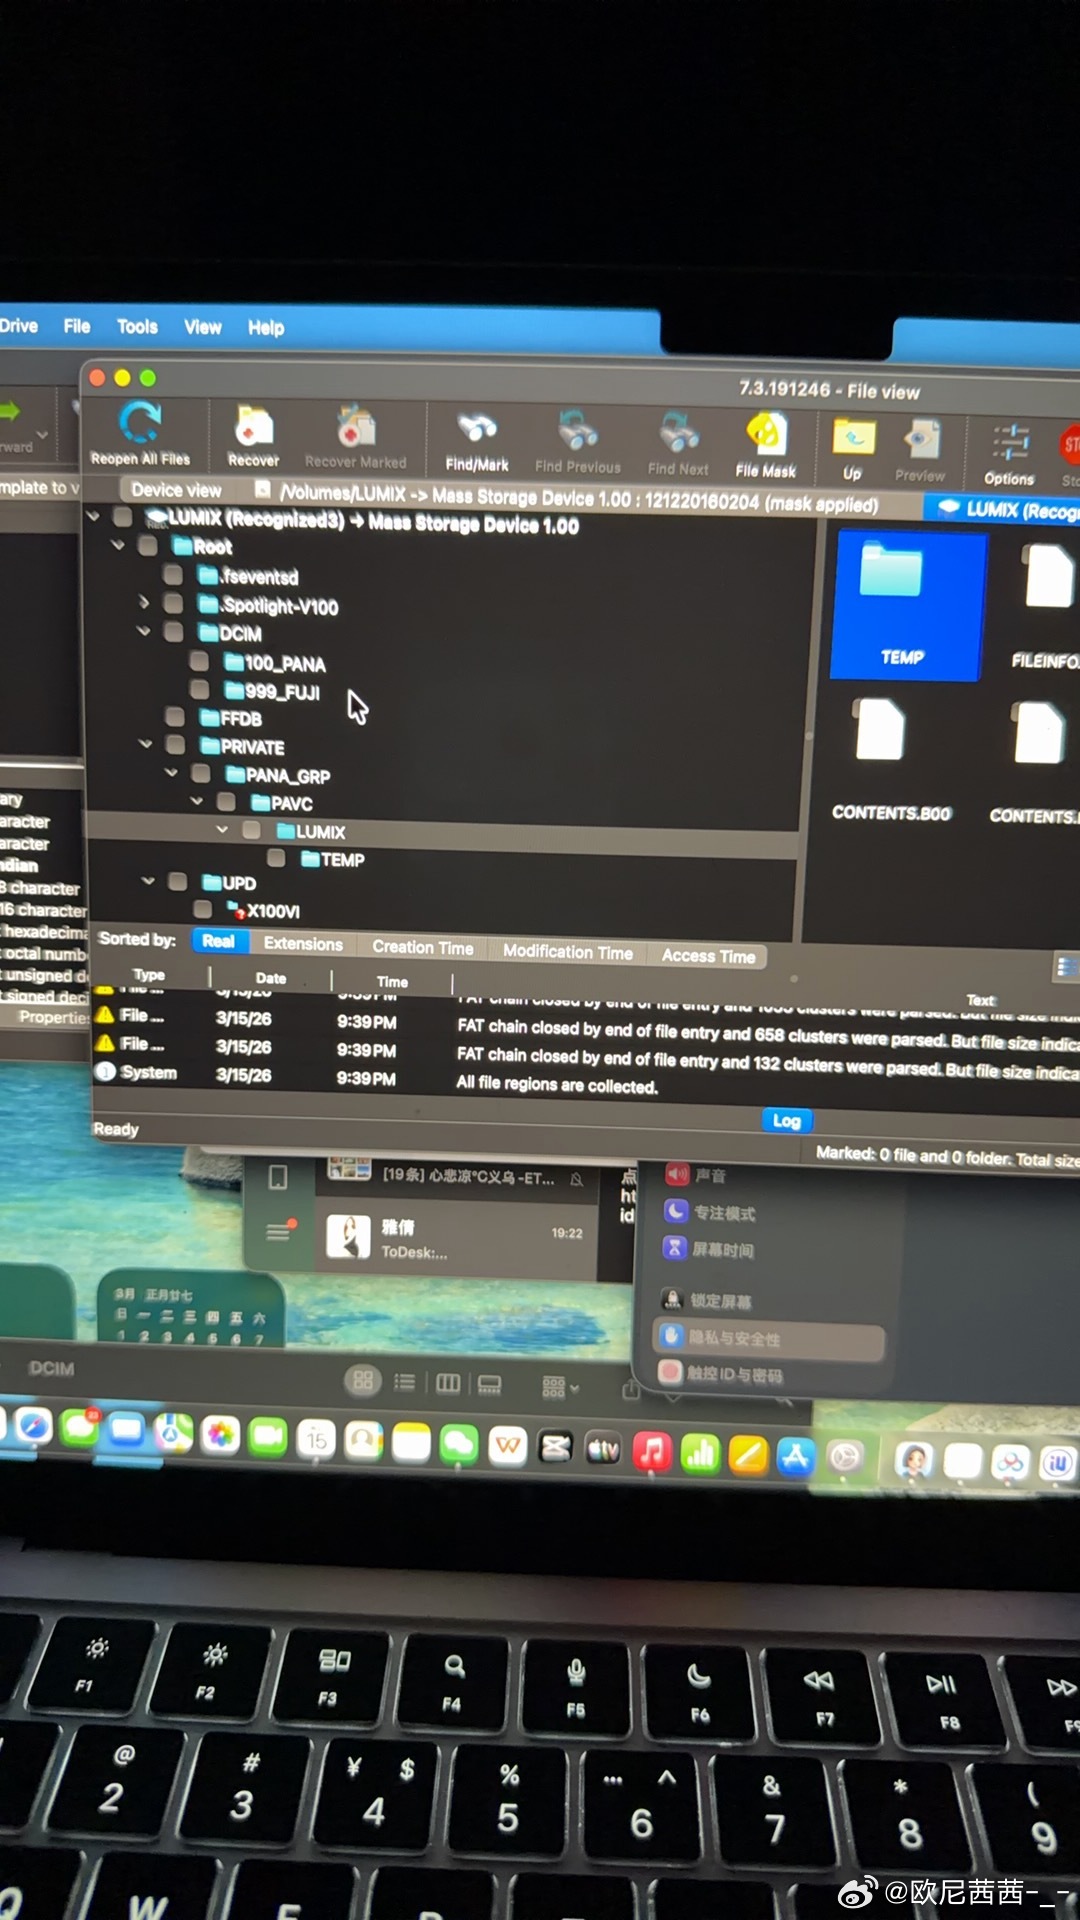Open Music in the Dock
Image resolution: width=1080 pixels, height=1920 pixels.
(652, 1451)
